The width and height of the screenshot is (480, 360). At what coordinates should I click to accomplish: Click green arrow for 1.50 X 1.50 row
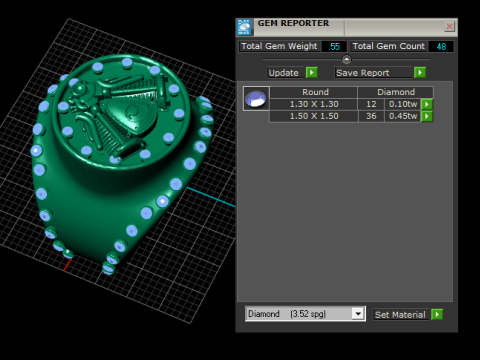(427, 116)
